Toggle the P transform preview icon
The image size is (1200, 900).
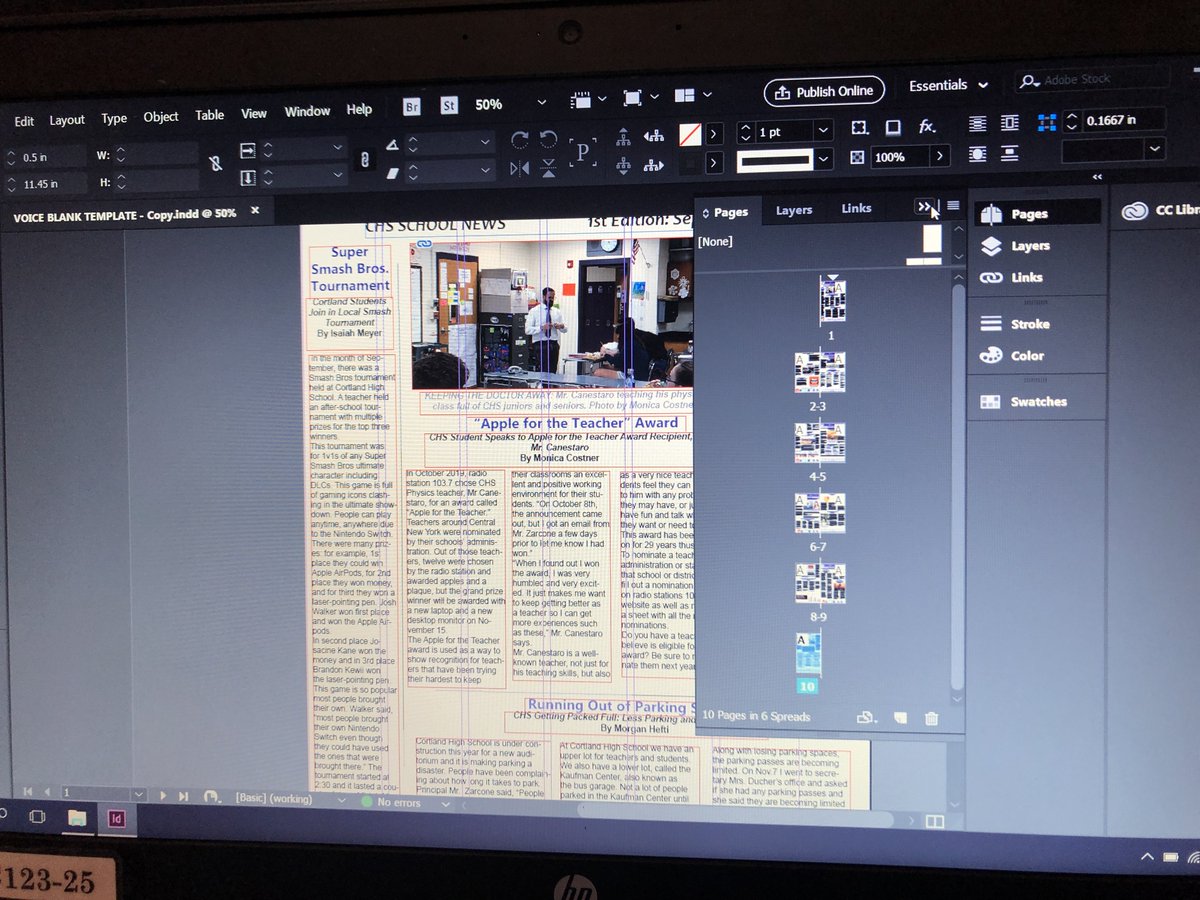583,152
